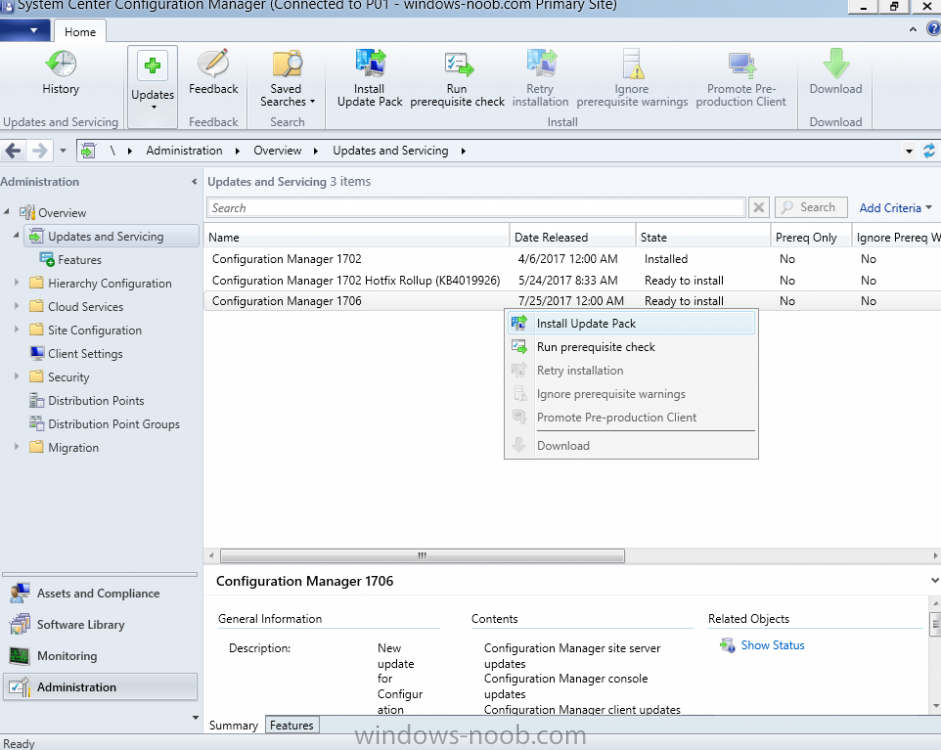Screen dimensions: 941x750
Task: Go forward with the navigation arrow
Action: 40,151
